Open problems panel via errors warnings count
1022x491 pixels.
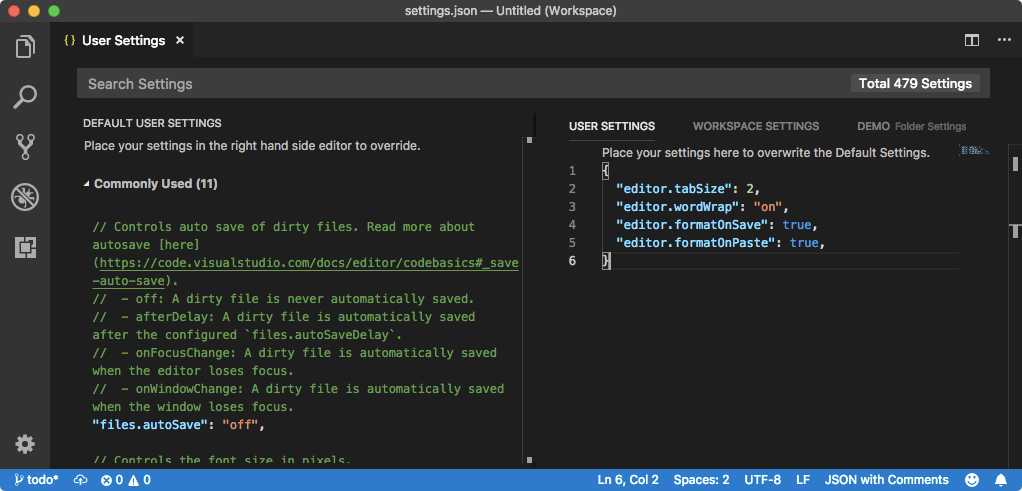[126, 480]
